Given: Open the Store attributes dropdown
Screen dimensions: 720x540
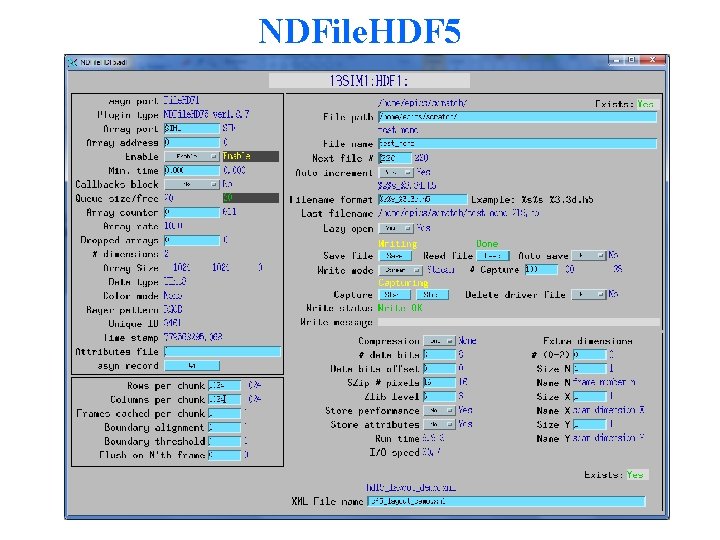Looking at the screenshot, I should tap(439, 424).
